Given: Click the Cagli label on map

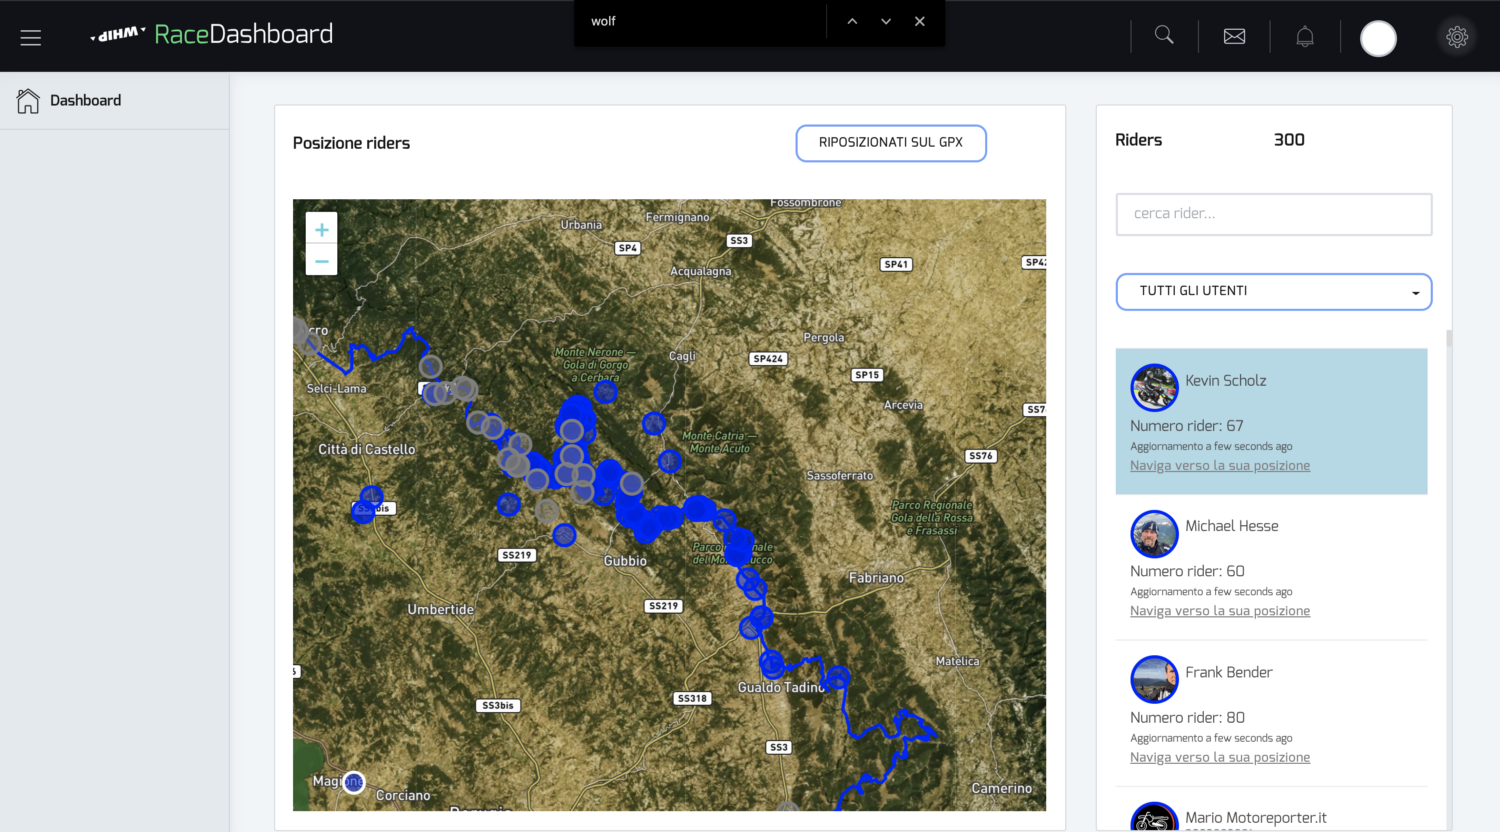Looking at the screenshot, I should tap(682, 357).
